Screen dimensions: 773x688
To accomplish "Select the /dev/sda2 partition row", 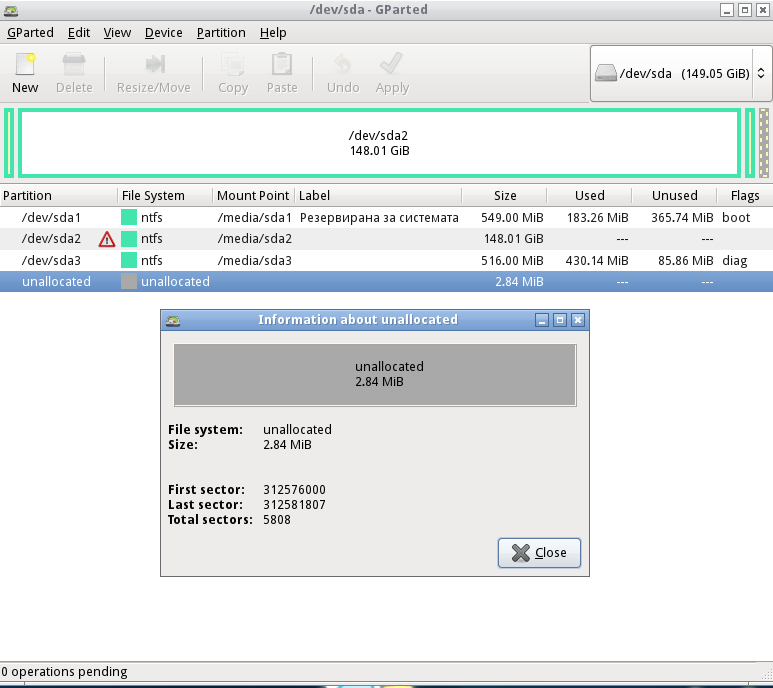I will (386, 239).
